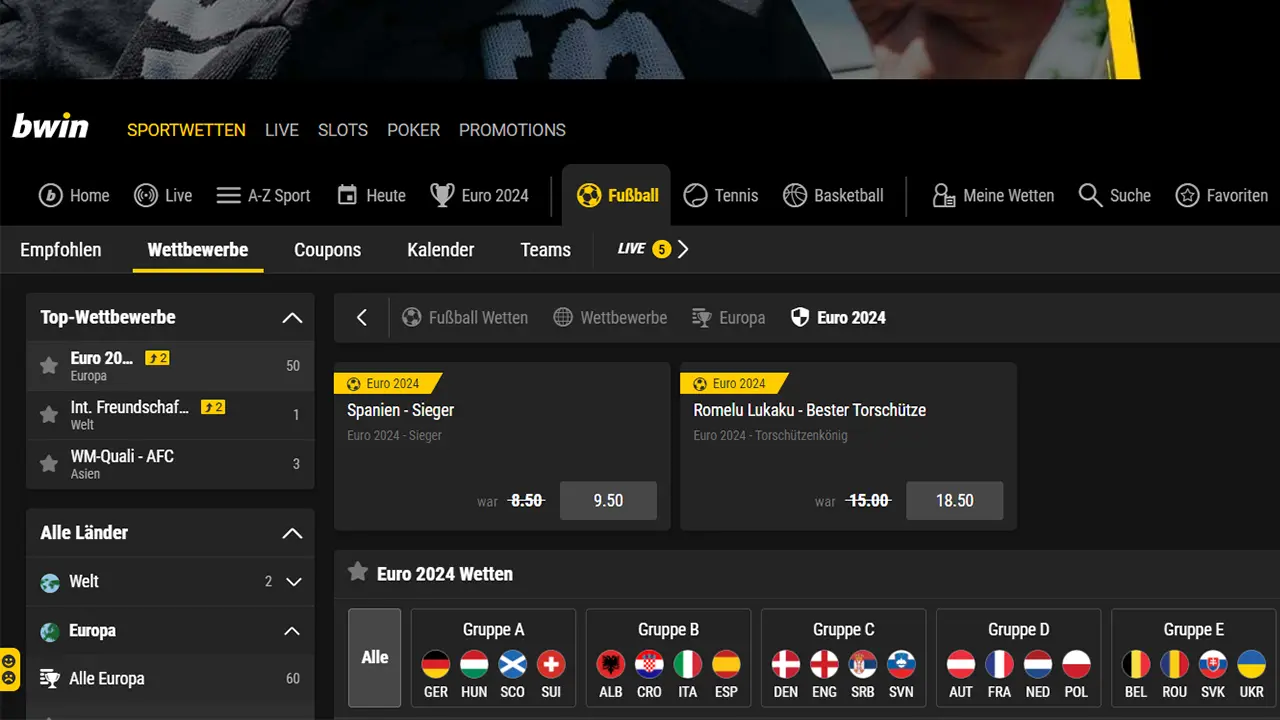Click the France FRA flag
1280x720 pixels.
(x=999, y=664)
